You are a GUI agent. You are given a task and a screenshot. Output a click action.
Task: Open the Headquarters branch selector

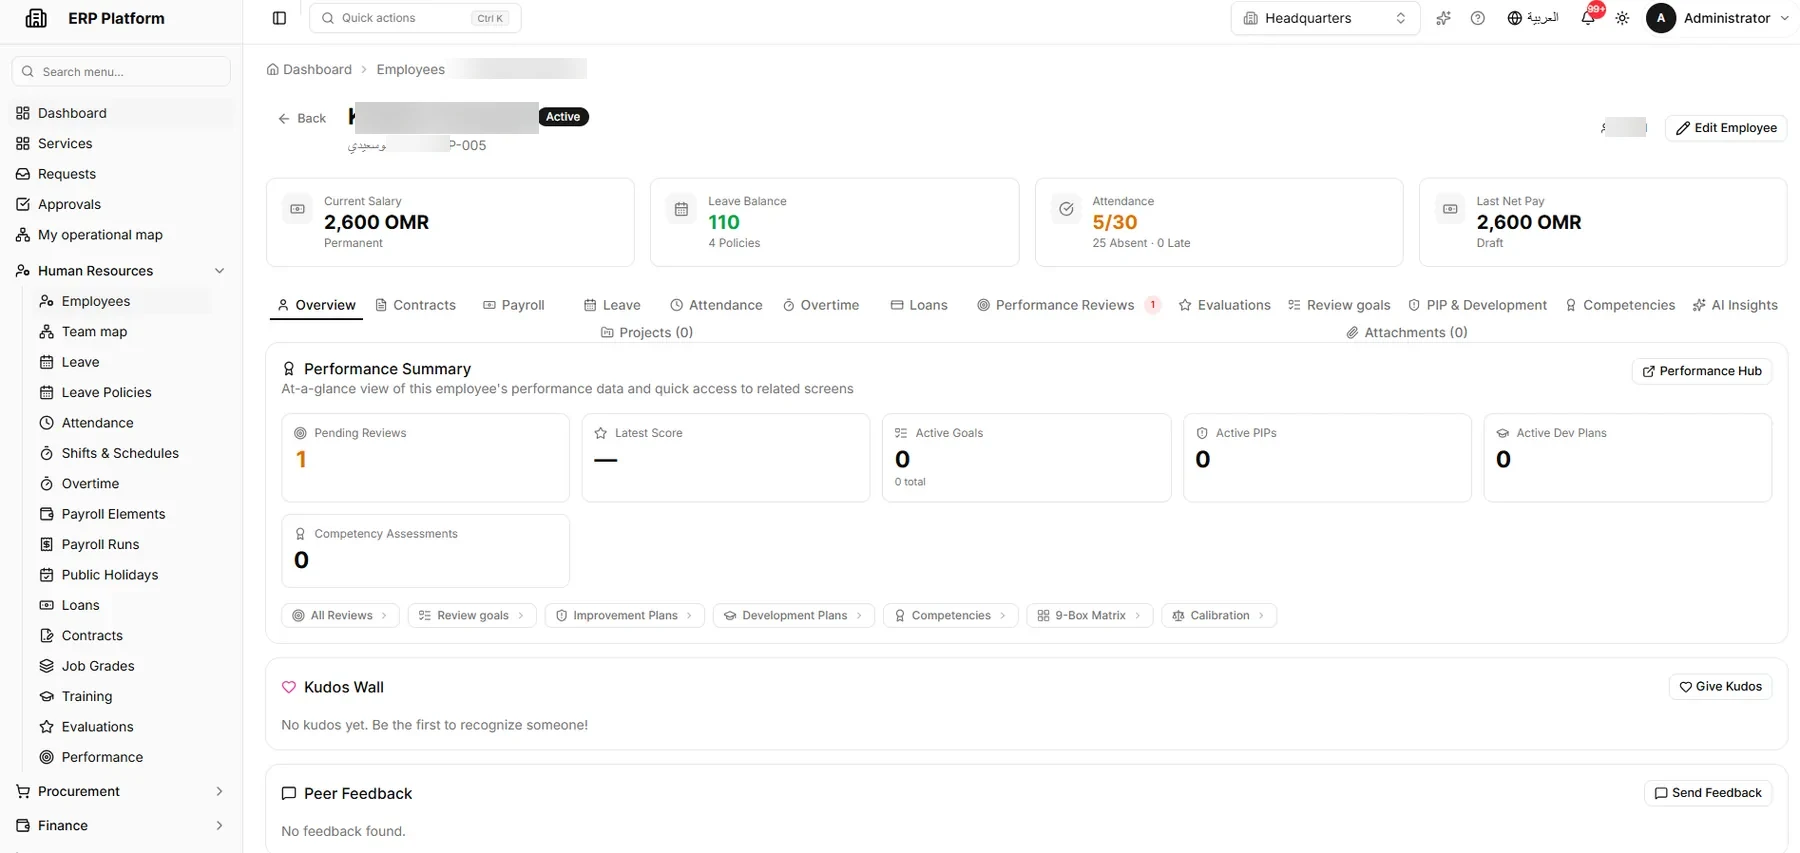[x=1325, y=18]
